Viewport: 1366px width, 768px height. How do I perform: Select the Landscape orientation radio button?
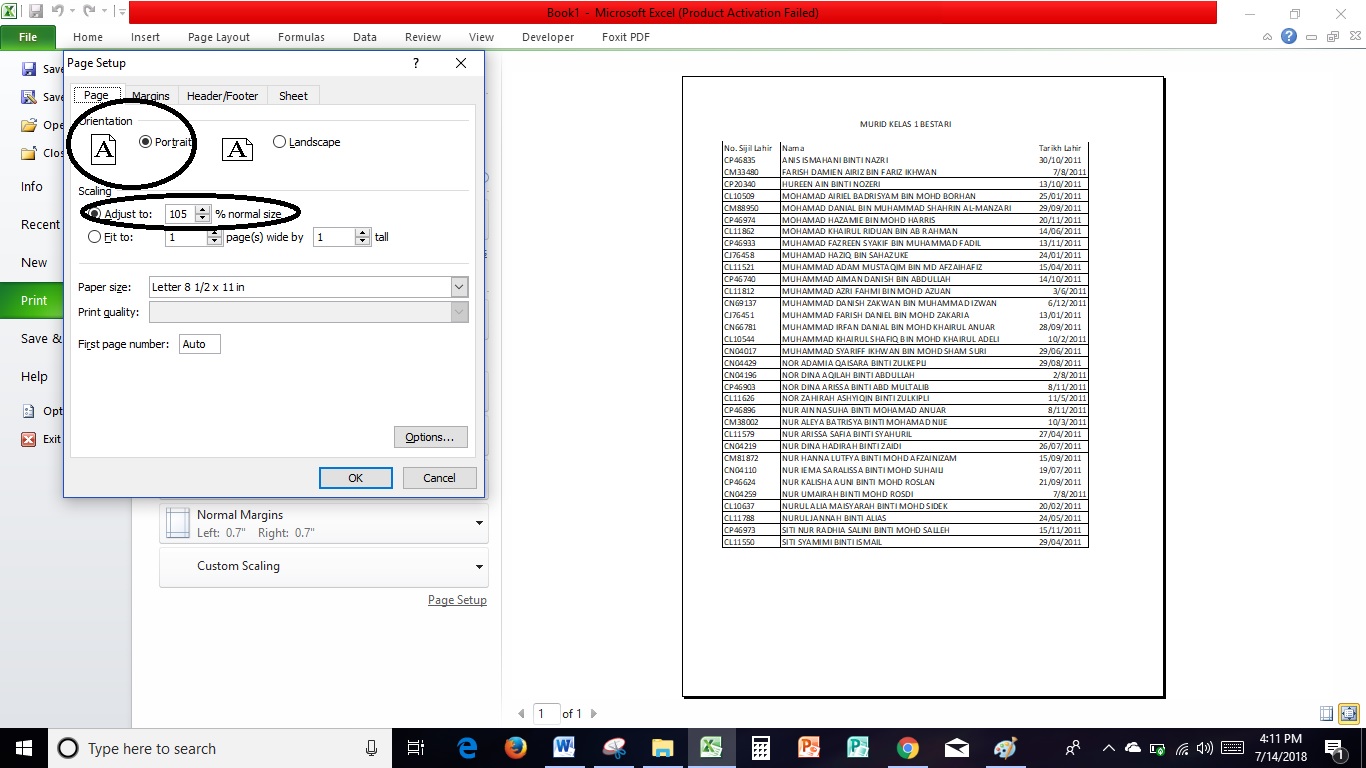280,141
